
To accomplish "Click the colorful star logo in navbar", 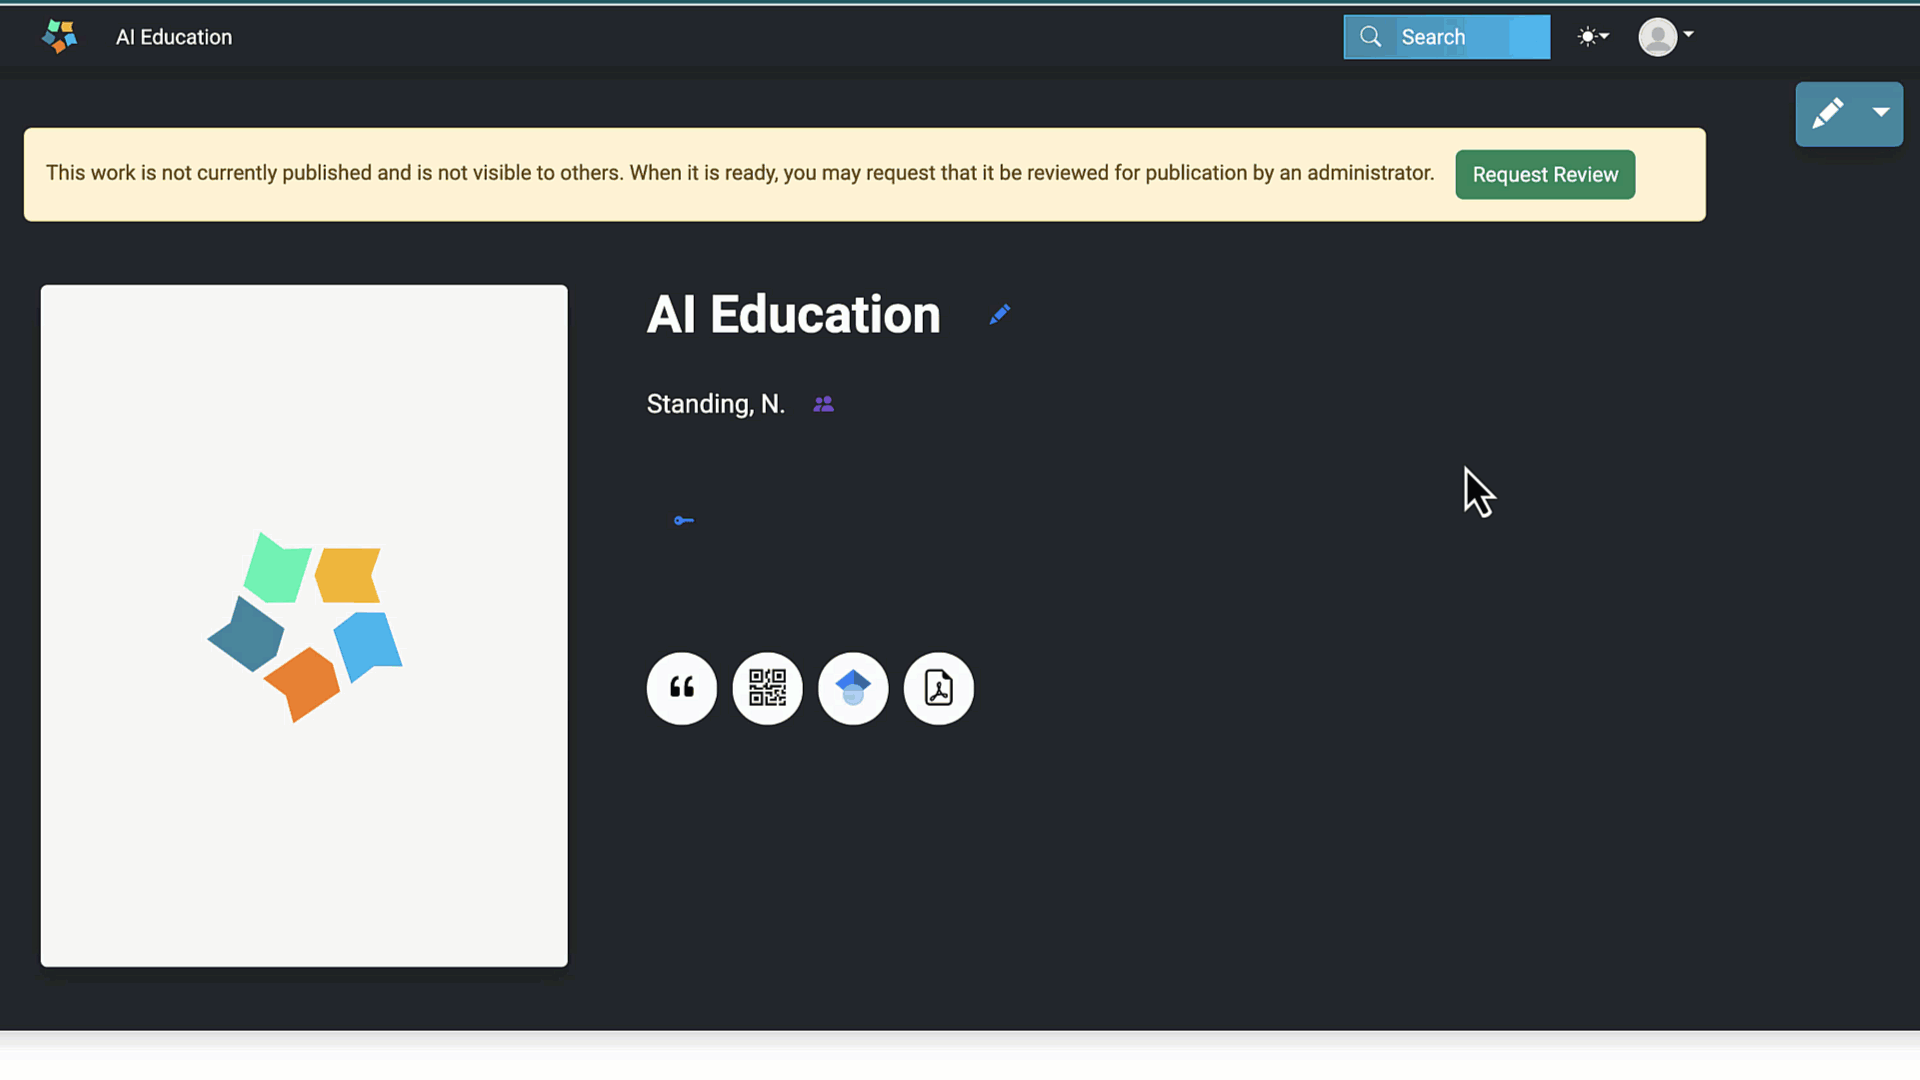I will pos(59,36).
